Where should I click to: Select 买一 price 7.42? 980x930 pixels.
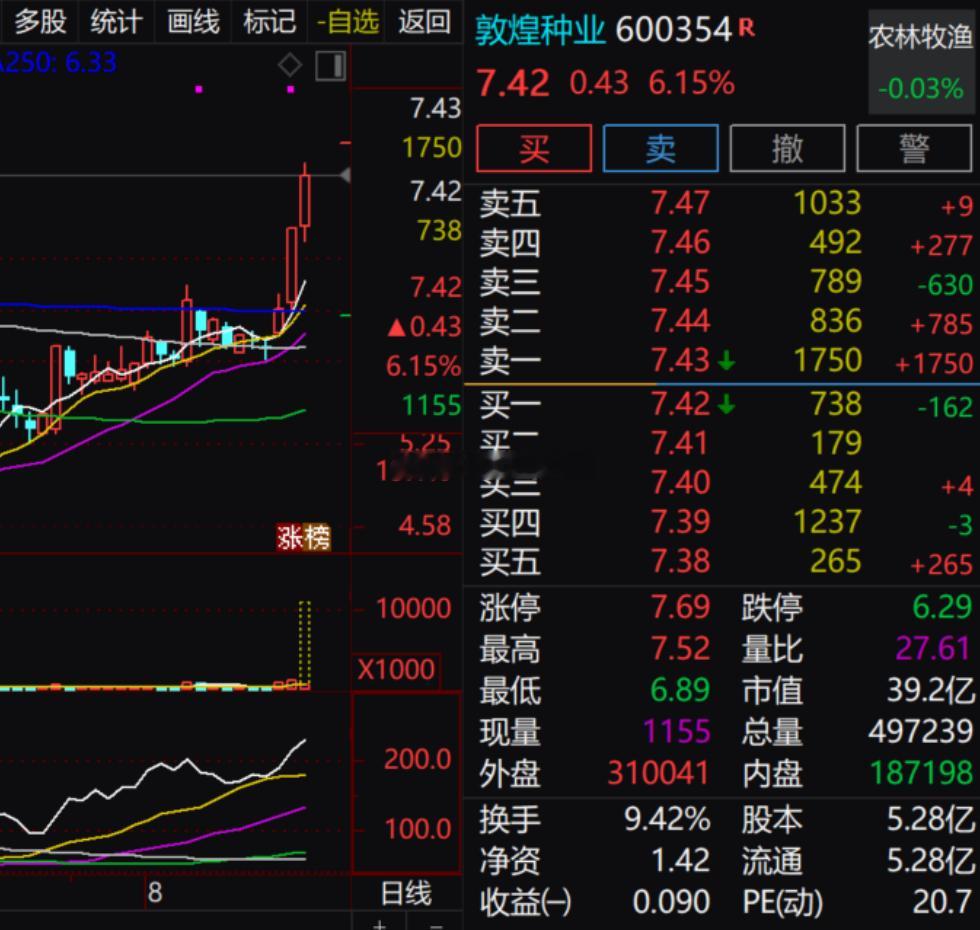click(x=681, y=404)
